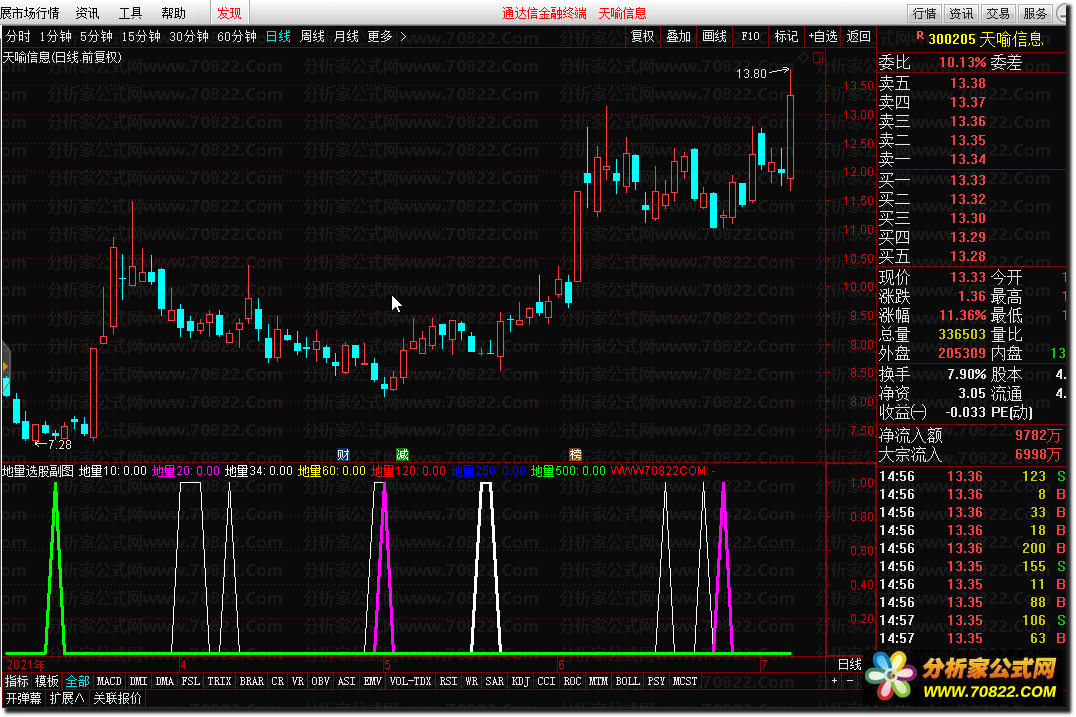
Task: Switch to 周线 period
Action: pos(312,36)
